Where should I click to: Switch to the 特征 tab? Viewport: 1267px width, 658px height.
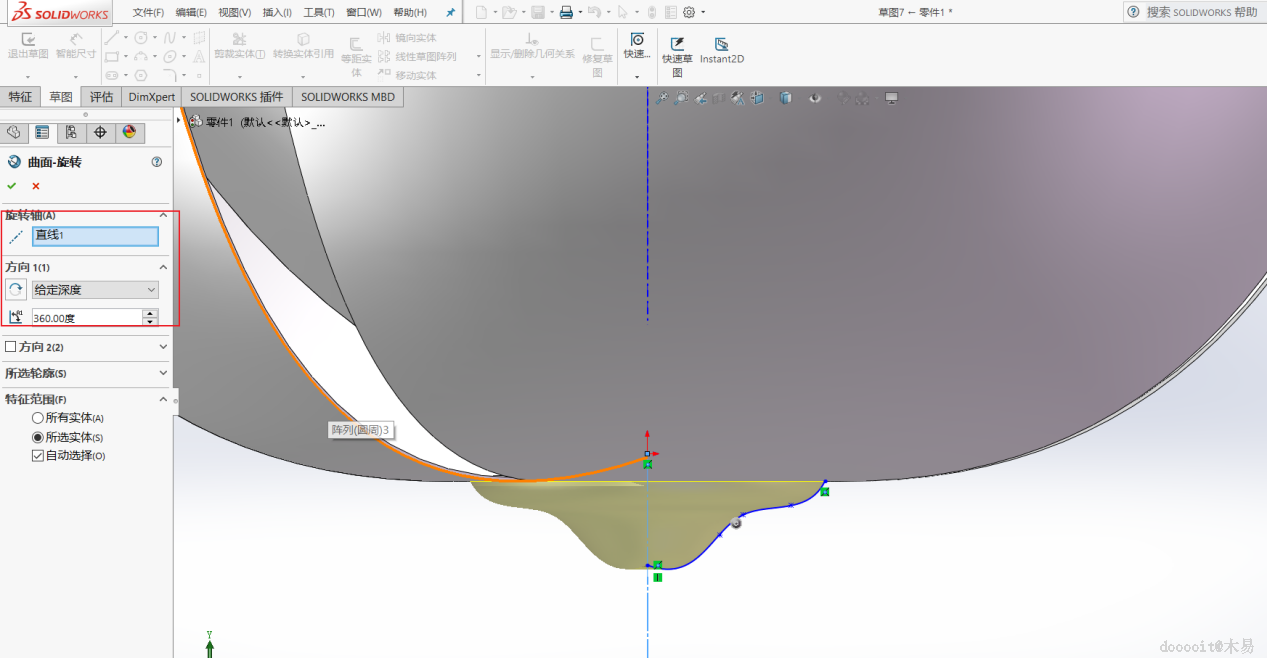pyautogui.click(x=20, y=97)
